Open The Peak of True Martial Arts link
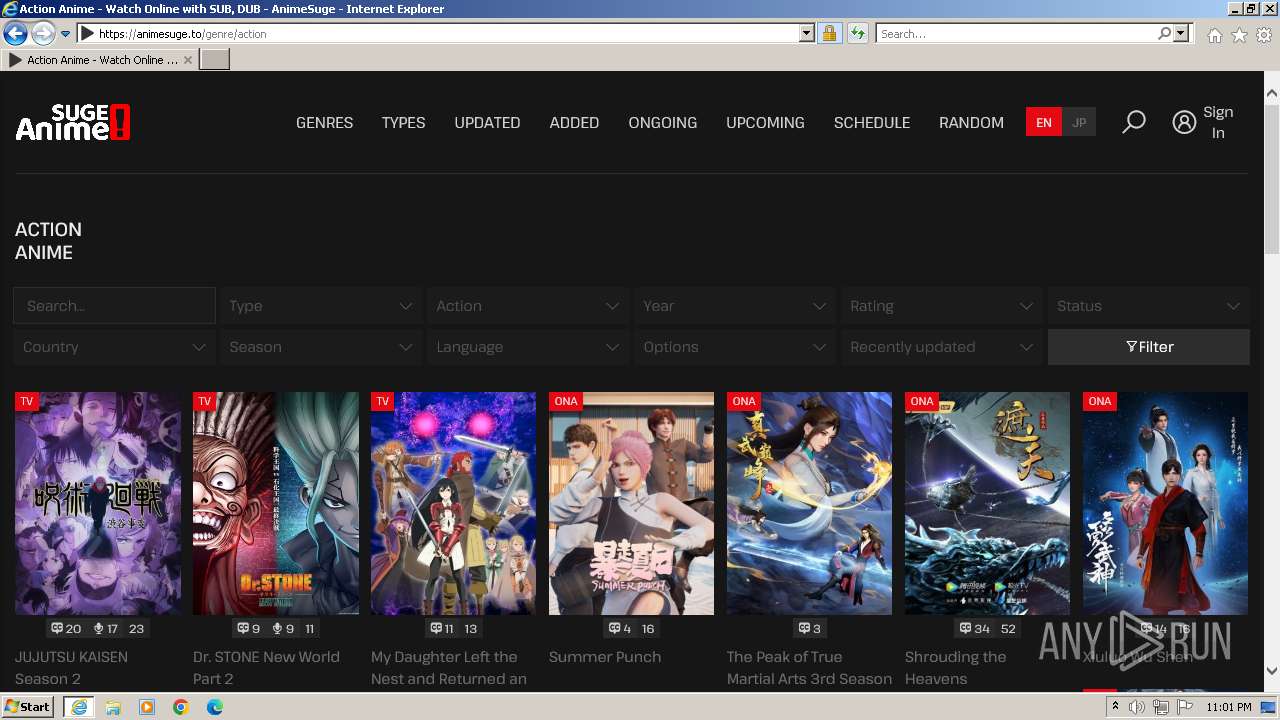 809,668
